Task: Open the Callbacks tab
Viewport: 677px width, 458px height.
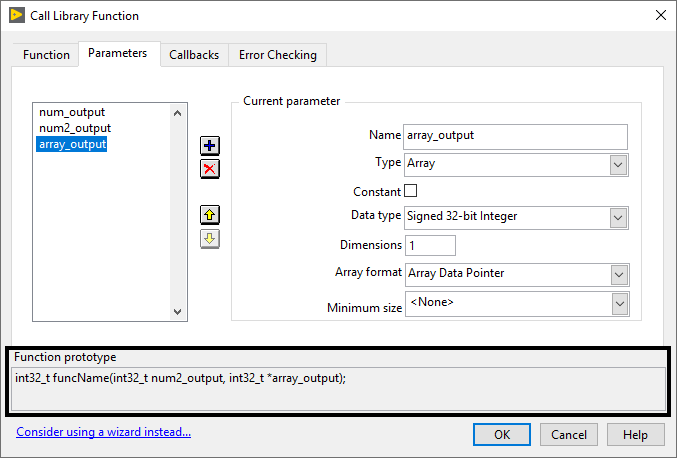Action: [x=194, y=55]
